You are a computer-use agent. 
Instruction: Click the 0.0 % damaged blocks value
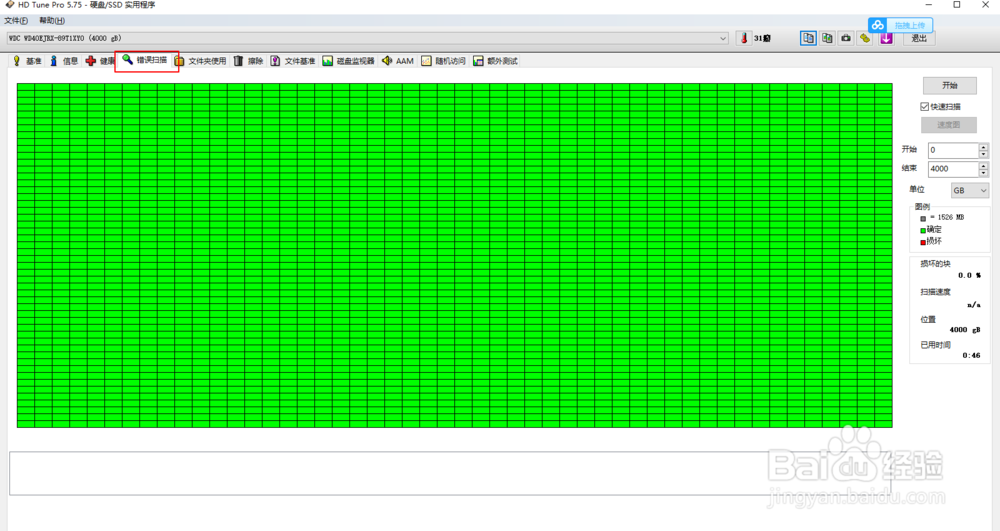point(969,275)
